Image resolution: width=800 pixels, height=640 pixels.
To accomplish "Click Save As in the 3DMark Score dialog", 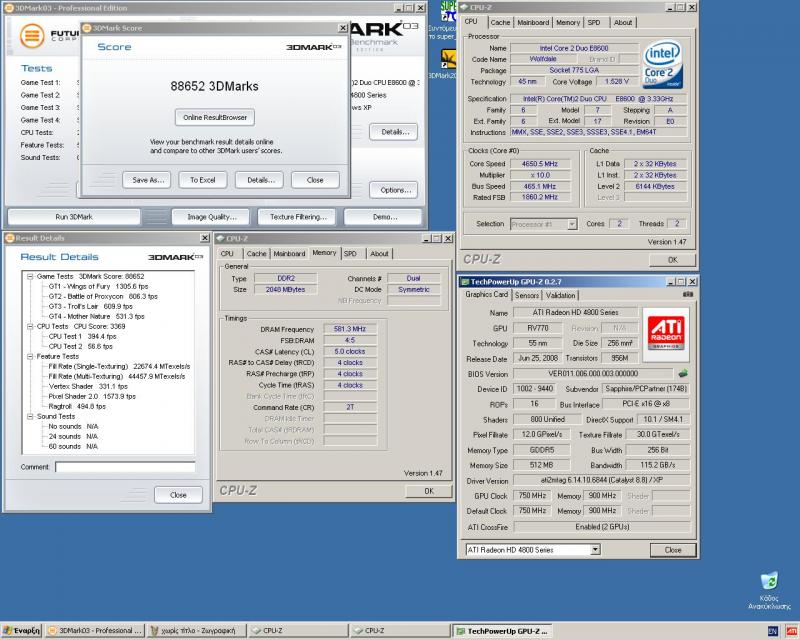I will pos(148,180).
